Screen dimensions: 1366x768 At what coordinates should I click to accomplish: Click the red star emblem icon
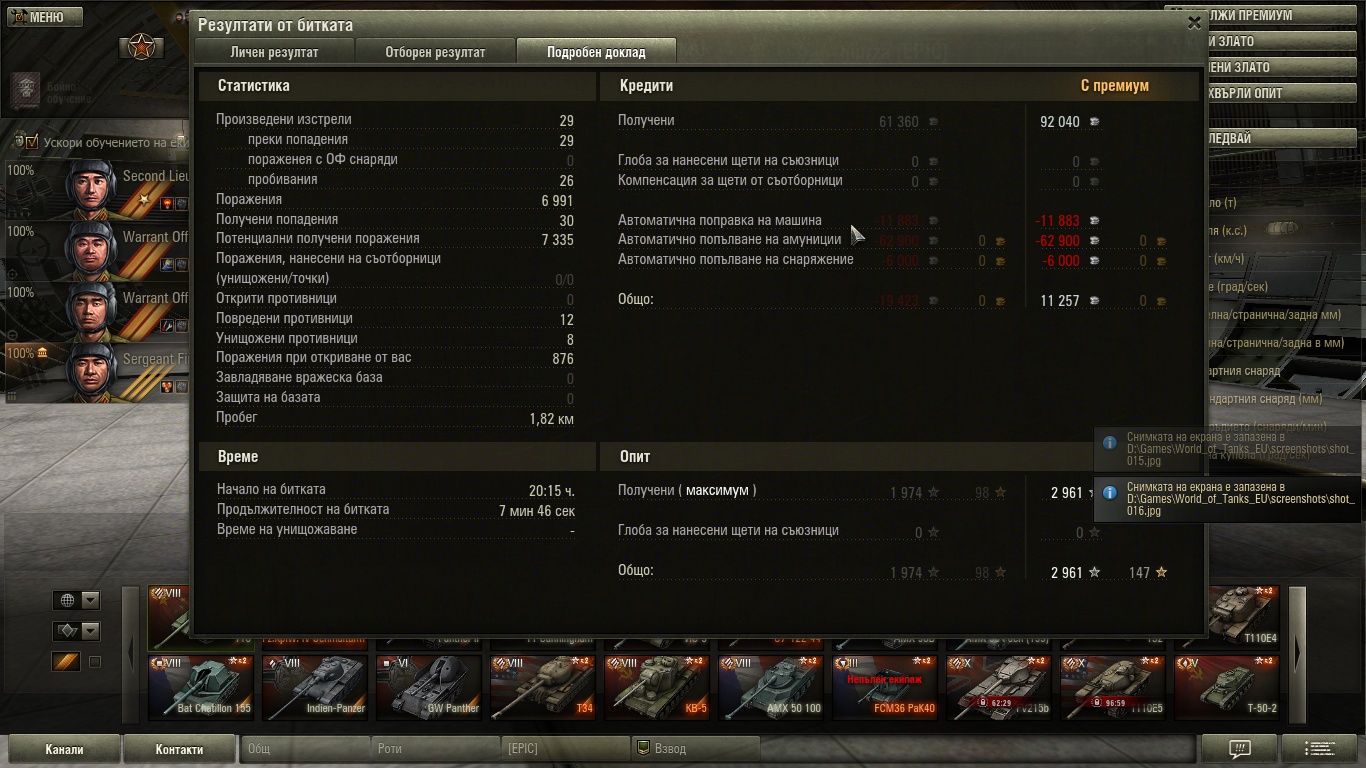(x=141, y=47)
